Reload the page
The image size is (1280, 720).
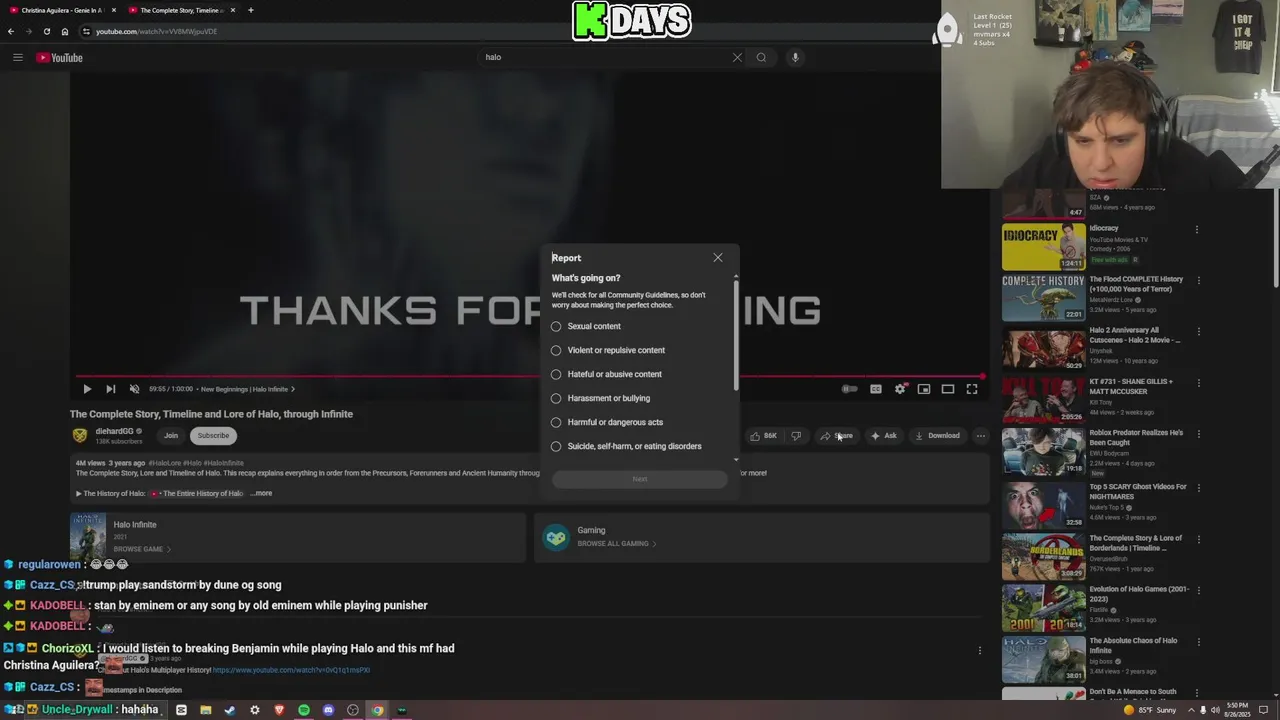coord(46,31)
